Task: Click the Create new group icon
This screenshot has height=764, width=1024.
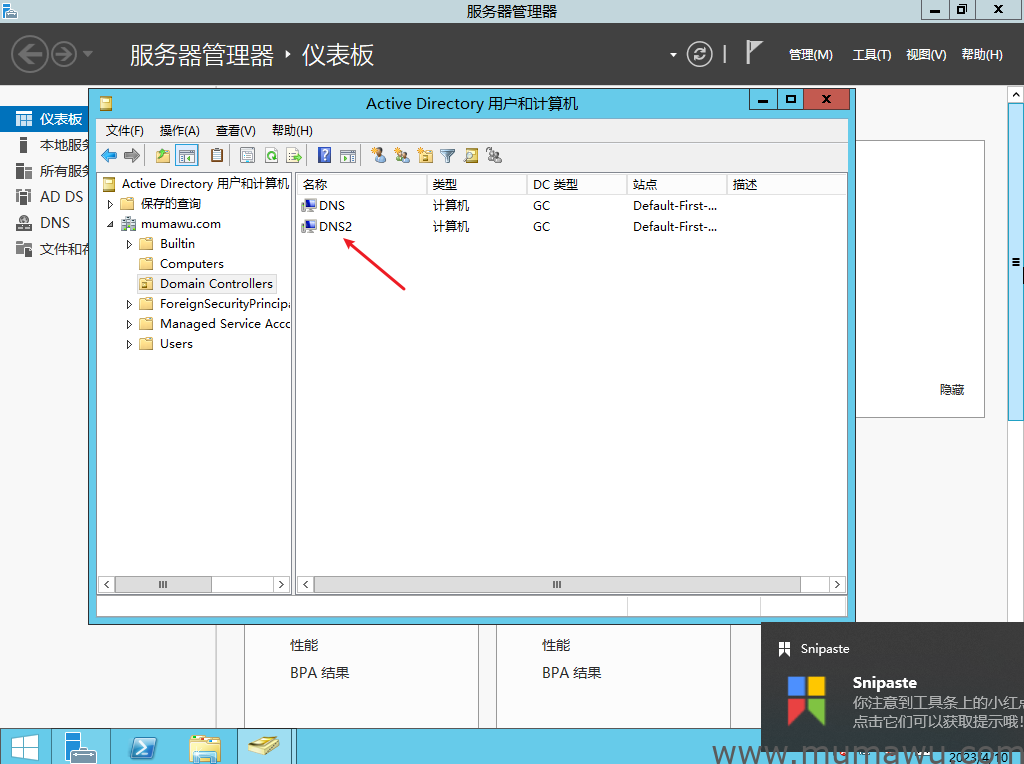Action: [x=401, y=155]
